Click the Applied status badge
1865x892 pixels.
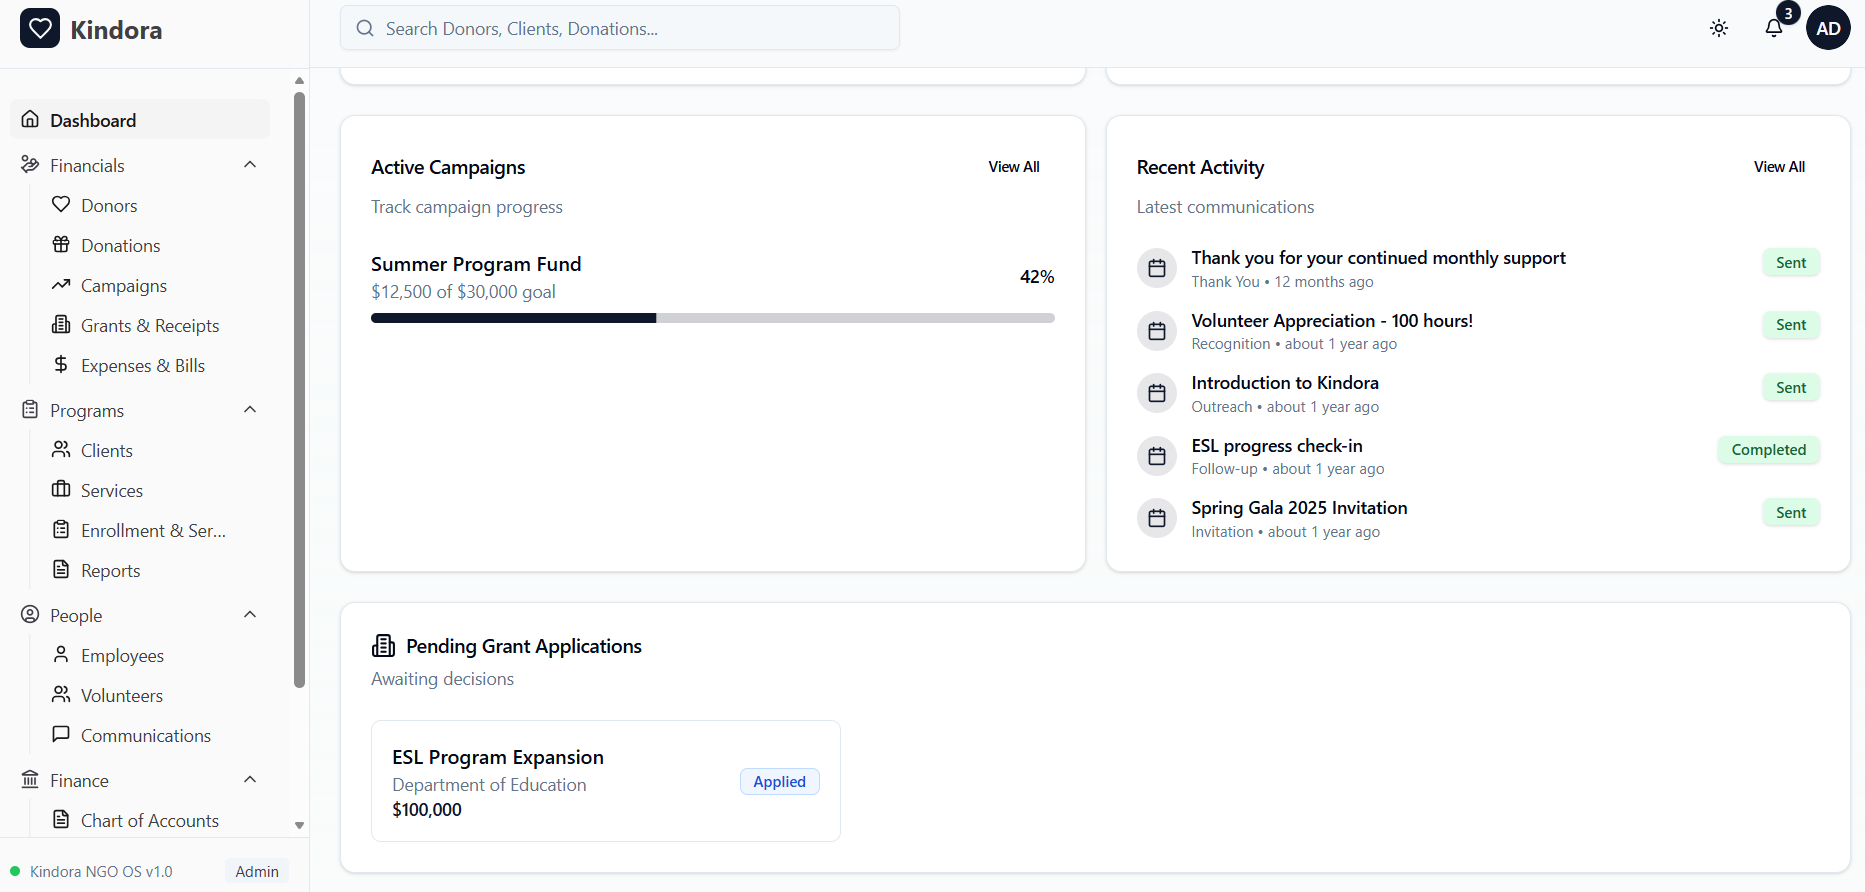point(780,782)
